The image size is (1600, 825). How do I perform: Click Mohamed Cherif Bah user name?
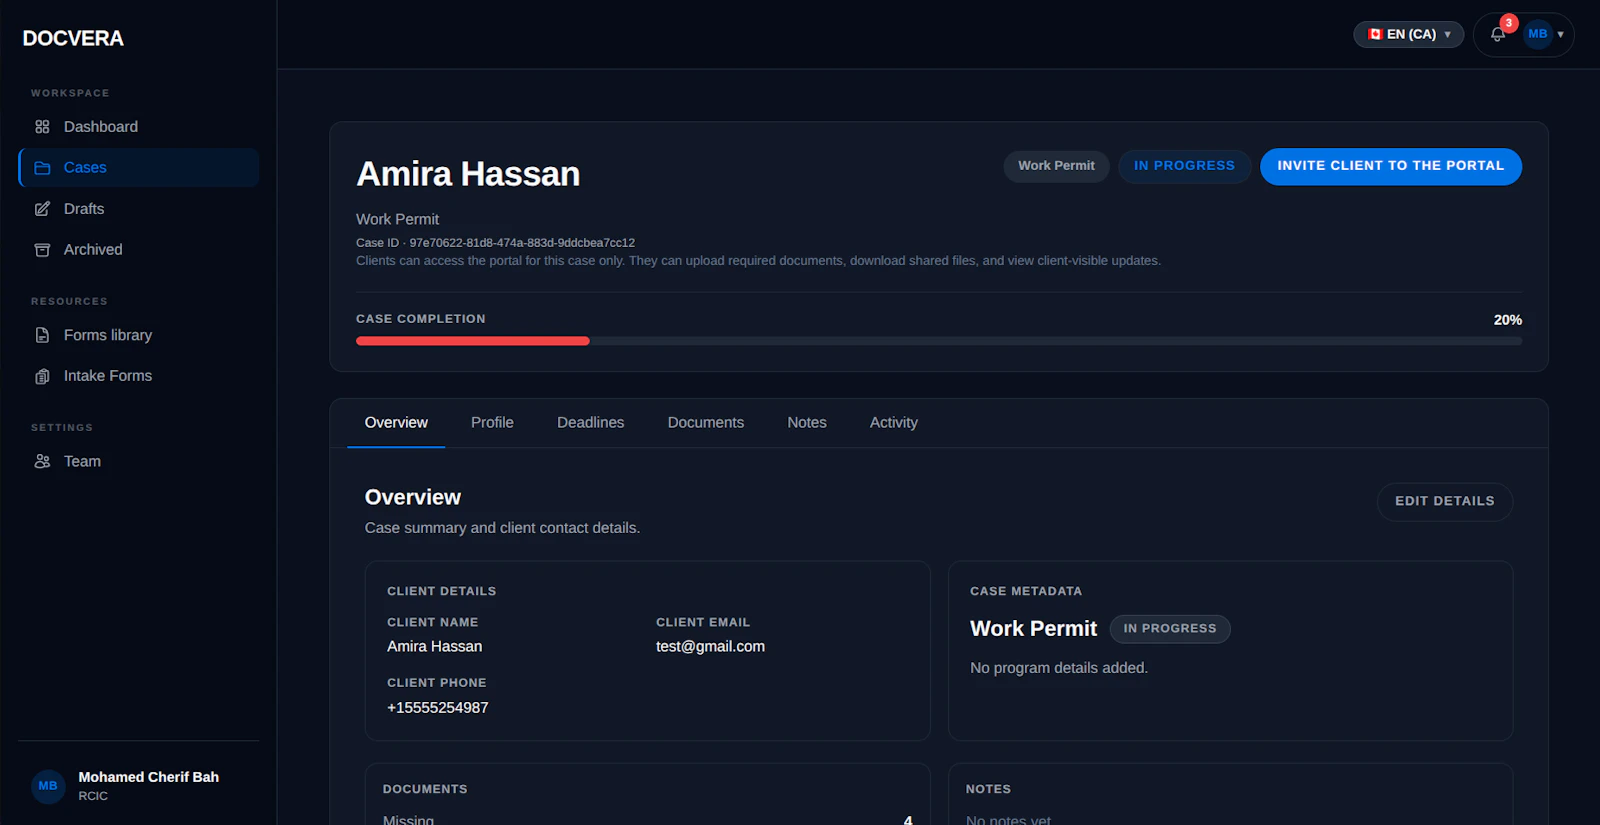click(149, 777)
